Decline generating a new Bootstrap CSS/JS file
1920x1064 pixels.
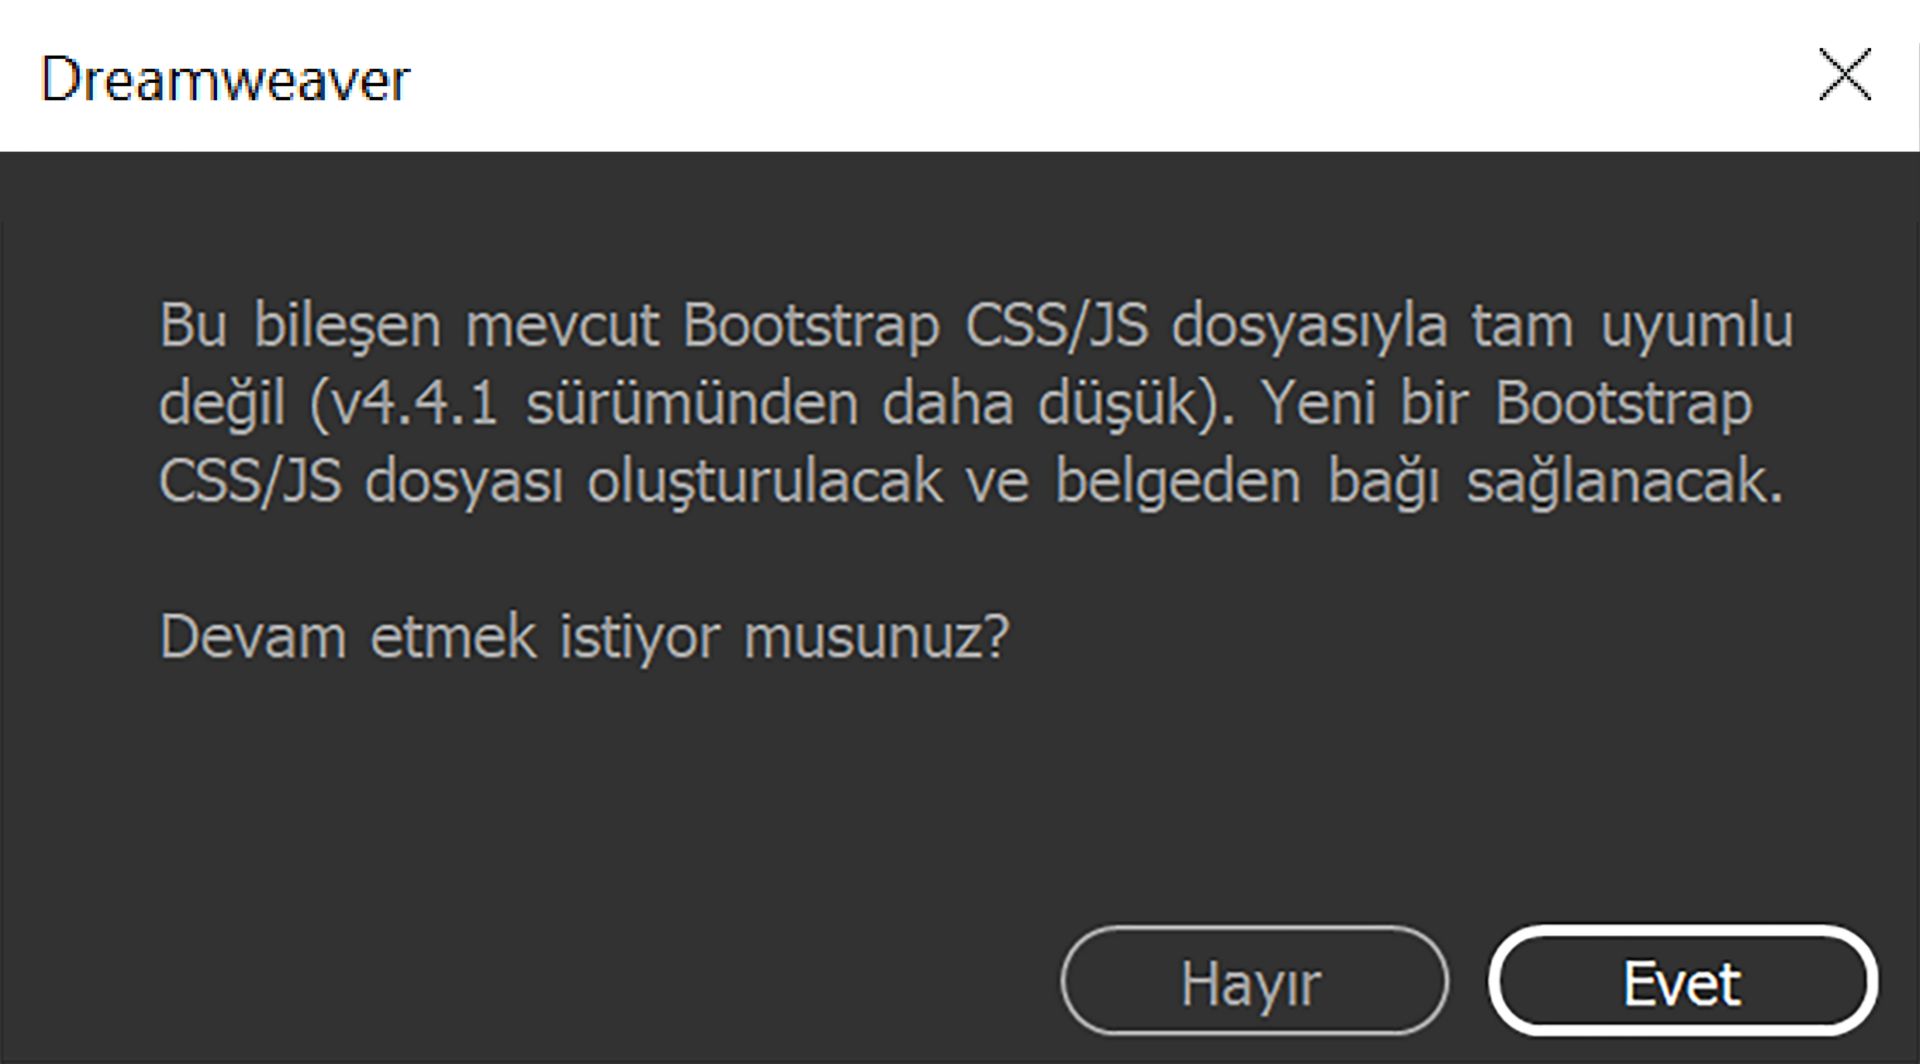pos(1254,983)
